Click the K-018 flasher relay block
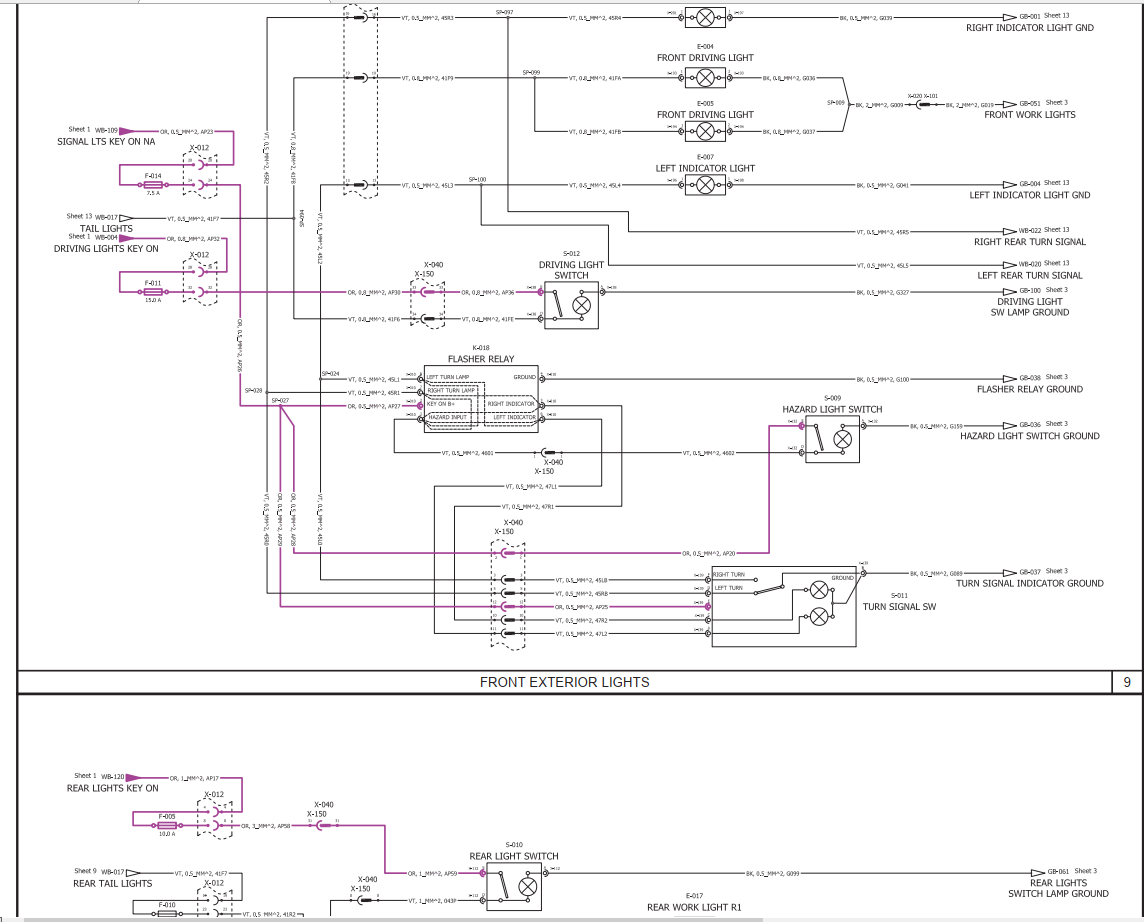This screenshot has height=922, width=1144. pos(481,397)
